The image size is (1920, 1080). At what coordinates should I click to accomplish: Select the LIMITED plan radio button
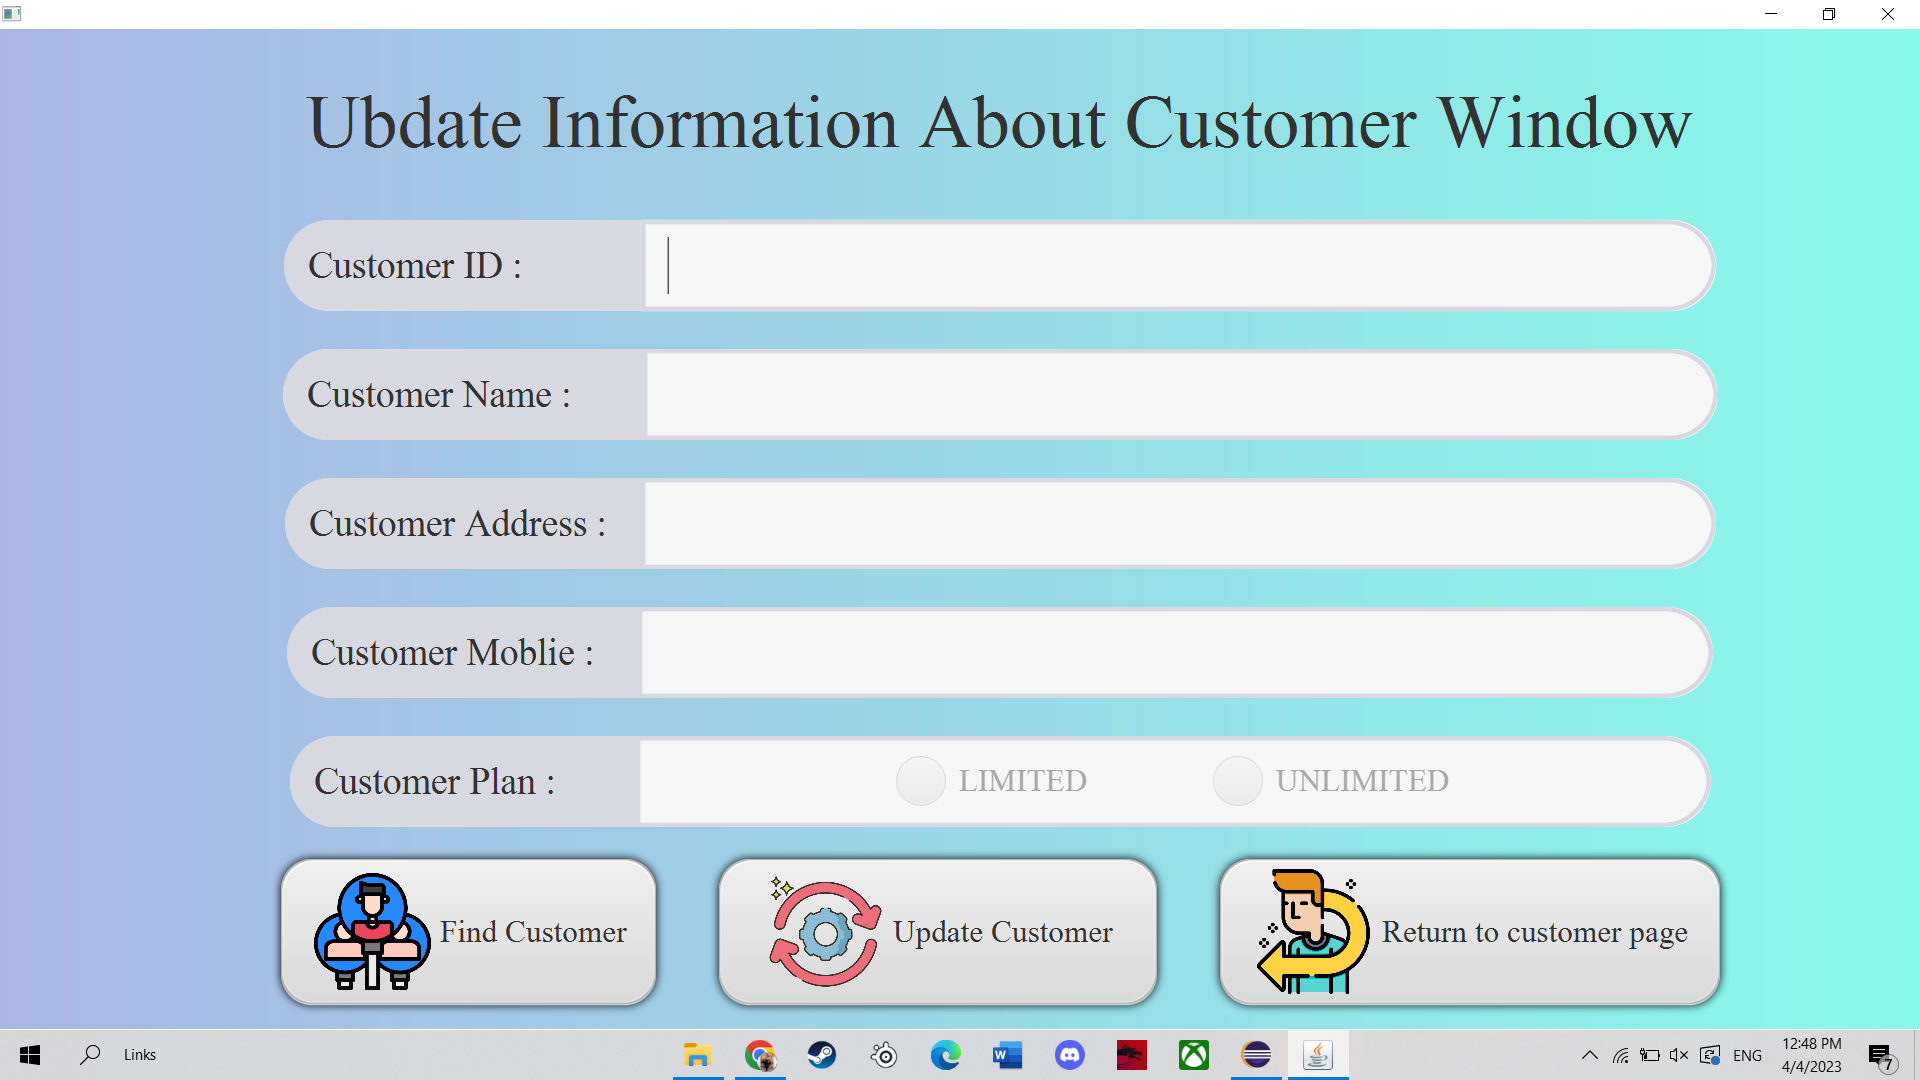(x=920, y=781)
